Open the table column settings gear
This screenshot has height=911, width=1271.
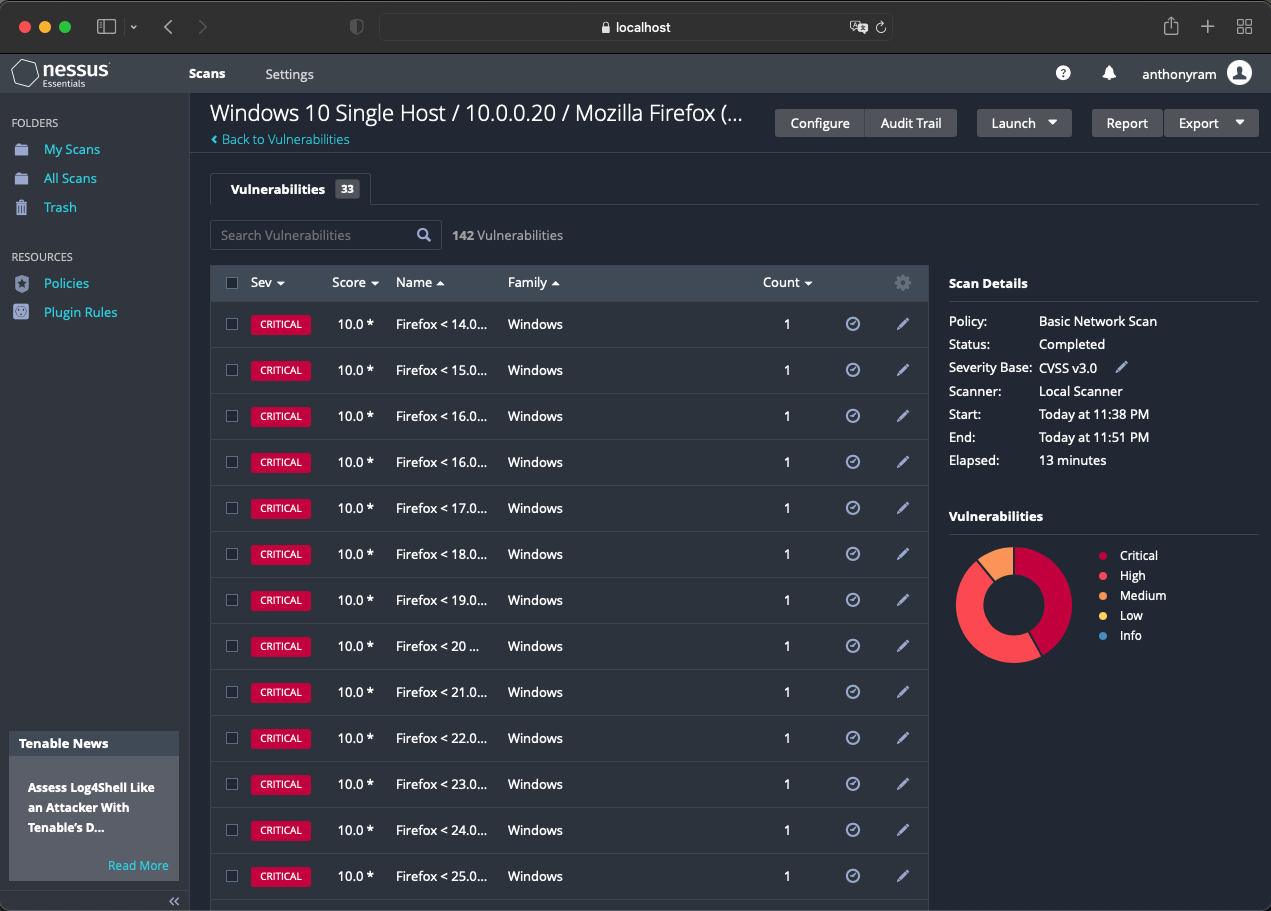[x=903, y=283]
